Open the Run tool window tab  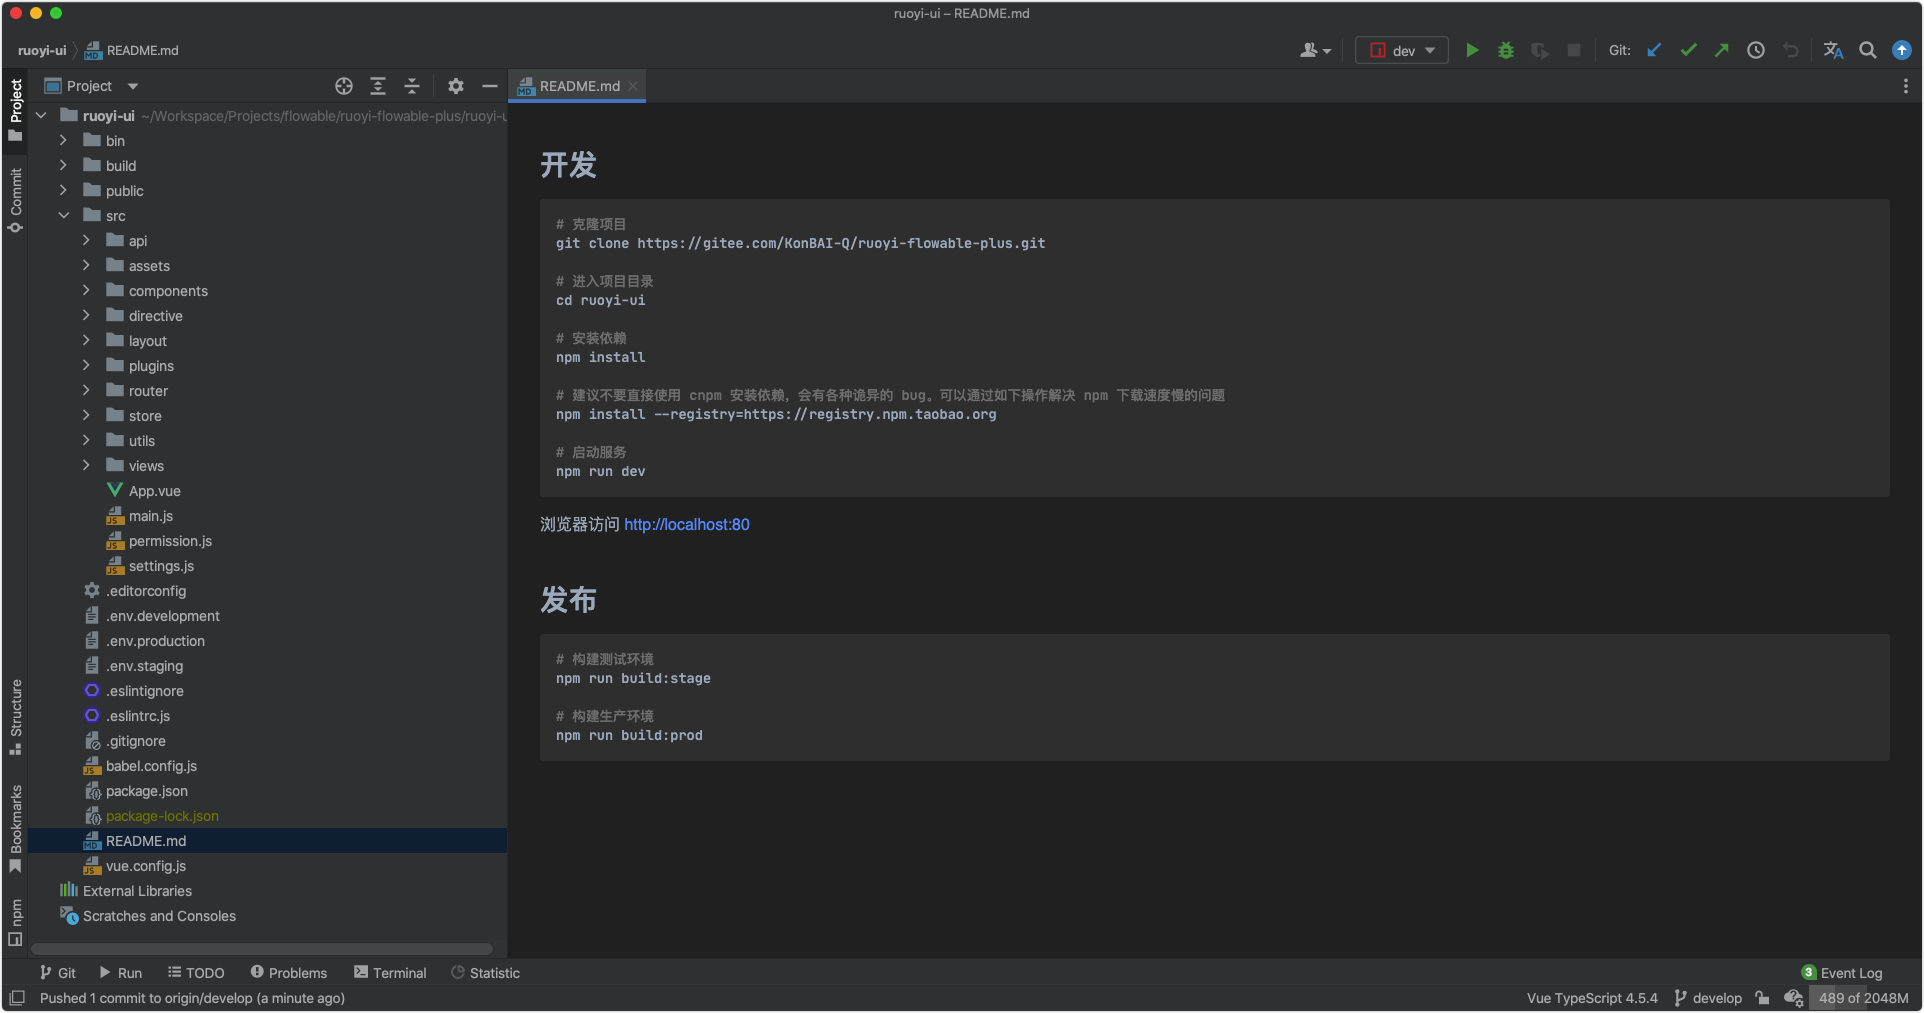point(121,973)
